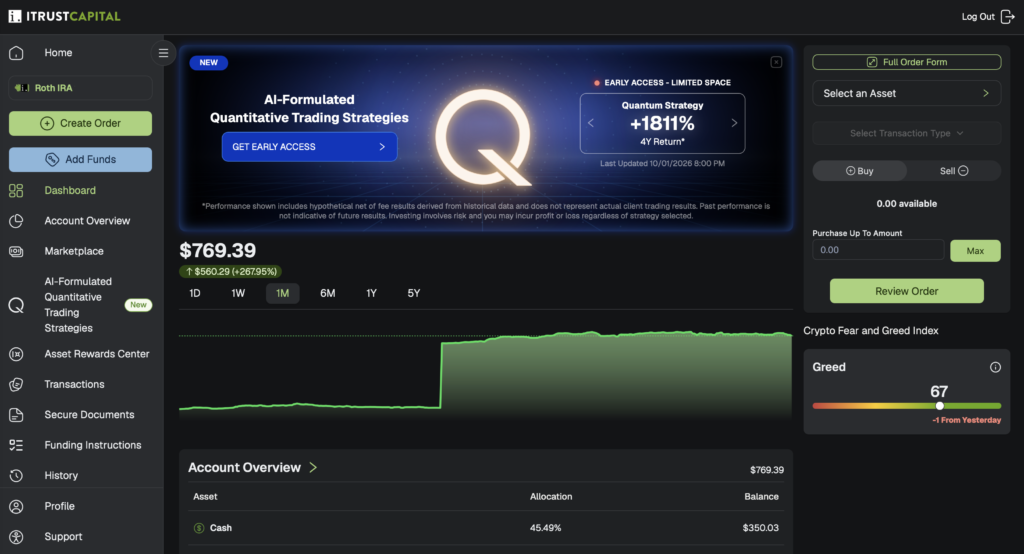Click the Dashboard grid icon
The image size is (1024, 554).
16,190
